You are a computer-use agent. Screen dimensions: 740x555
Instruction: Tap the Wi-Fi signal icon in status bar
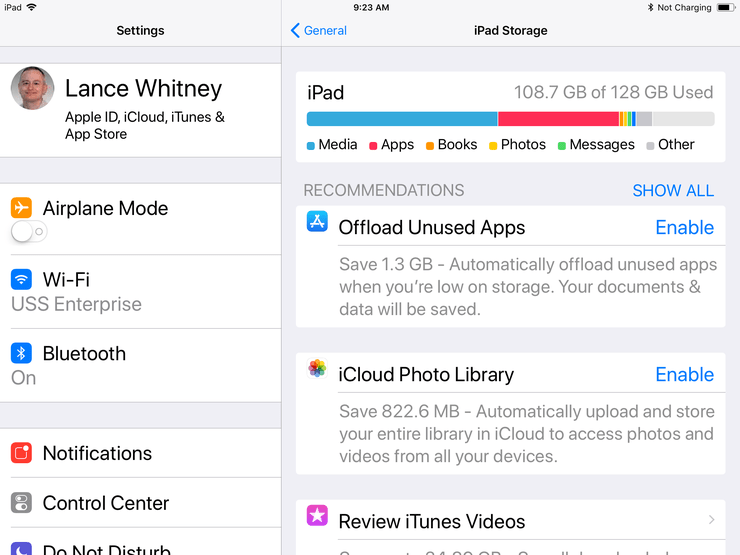point(32,7)
